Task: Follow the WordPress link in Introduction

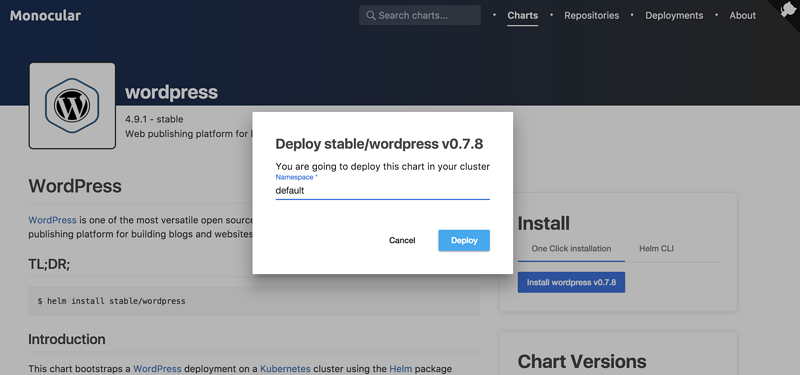Action: pos(157,368)
